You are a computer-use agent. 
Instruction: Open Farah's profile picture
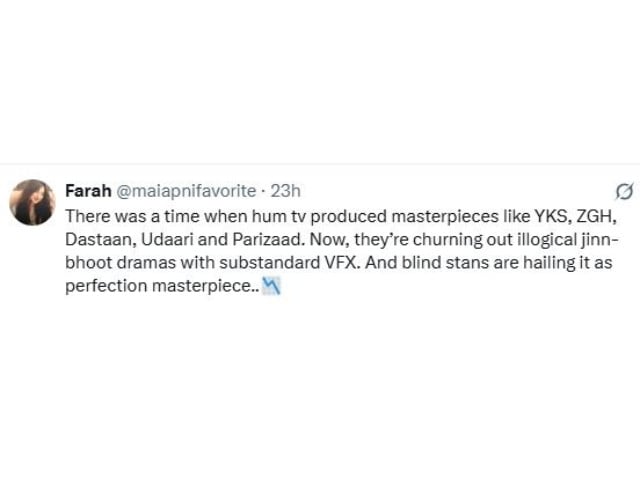coord(32,202)
